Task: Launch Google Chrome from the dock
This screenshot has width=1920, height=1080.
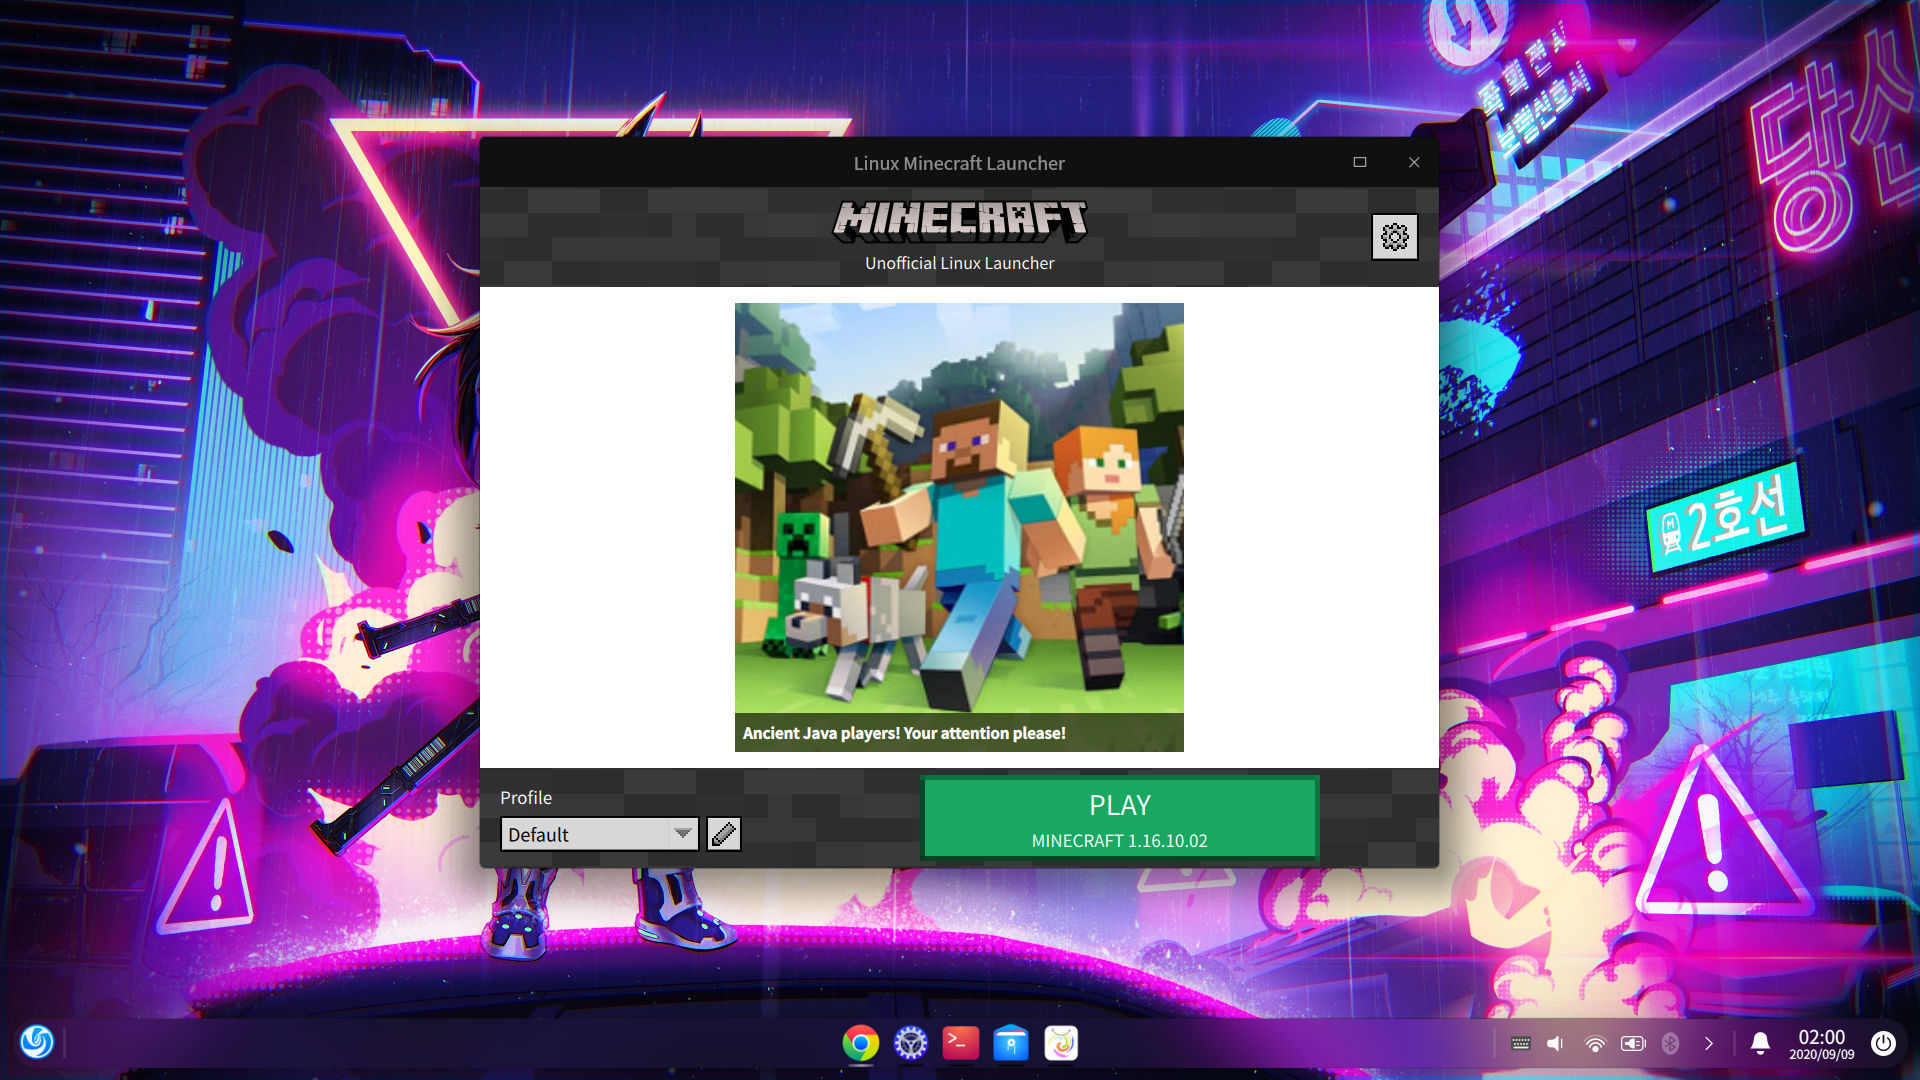Action: (x=860, y=1043)
